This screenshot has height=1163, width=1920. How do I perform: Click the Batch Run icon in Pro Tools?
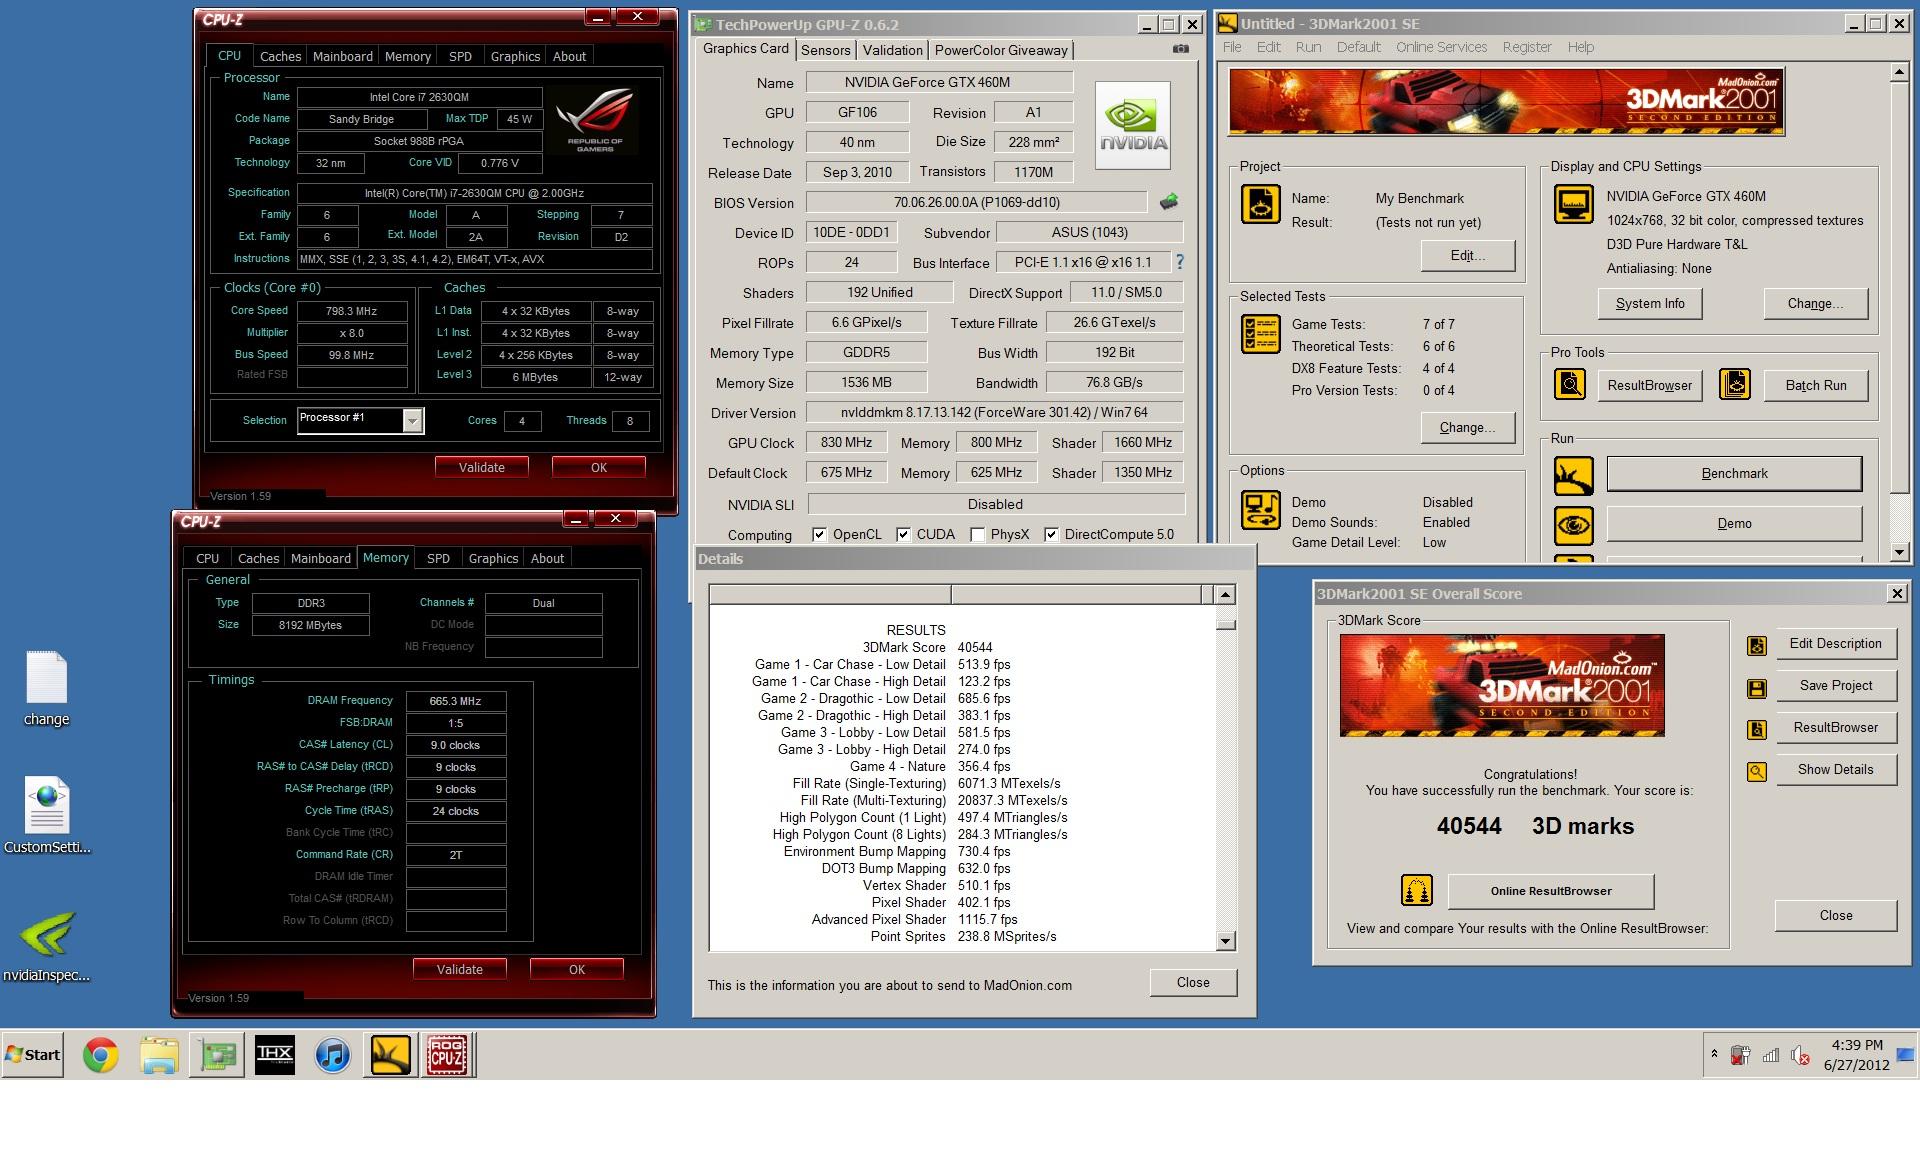tap(1735, 384)
